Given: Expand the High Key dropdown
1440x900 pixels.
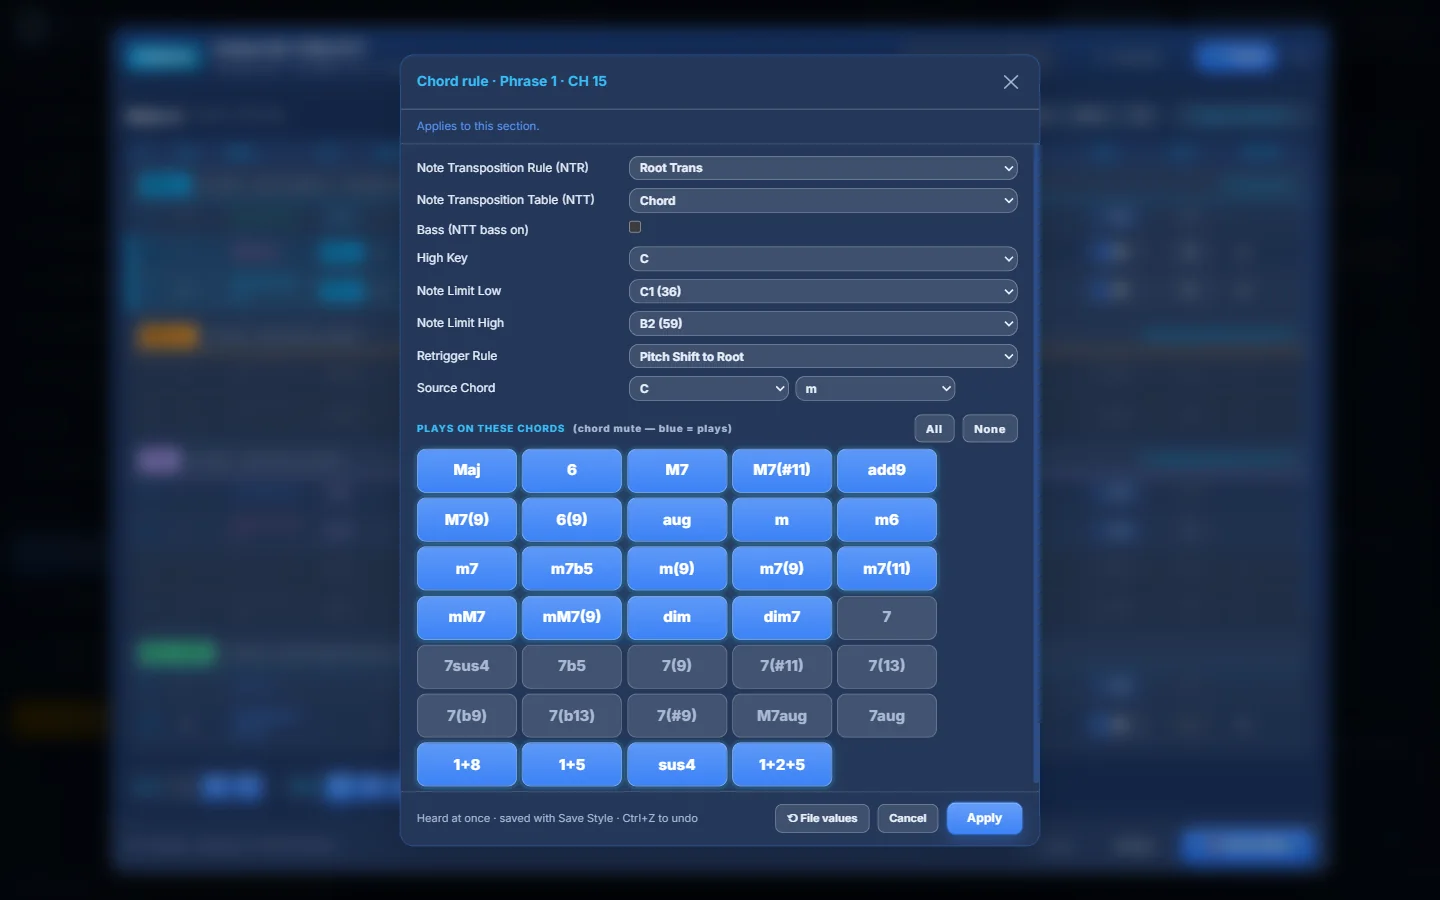Looking at the screenshot, I should 823,259.
